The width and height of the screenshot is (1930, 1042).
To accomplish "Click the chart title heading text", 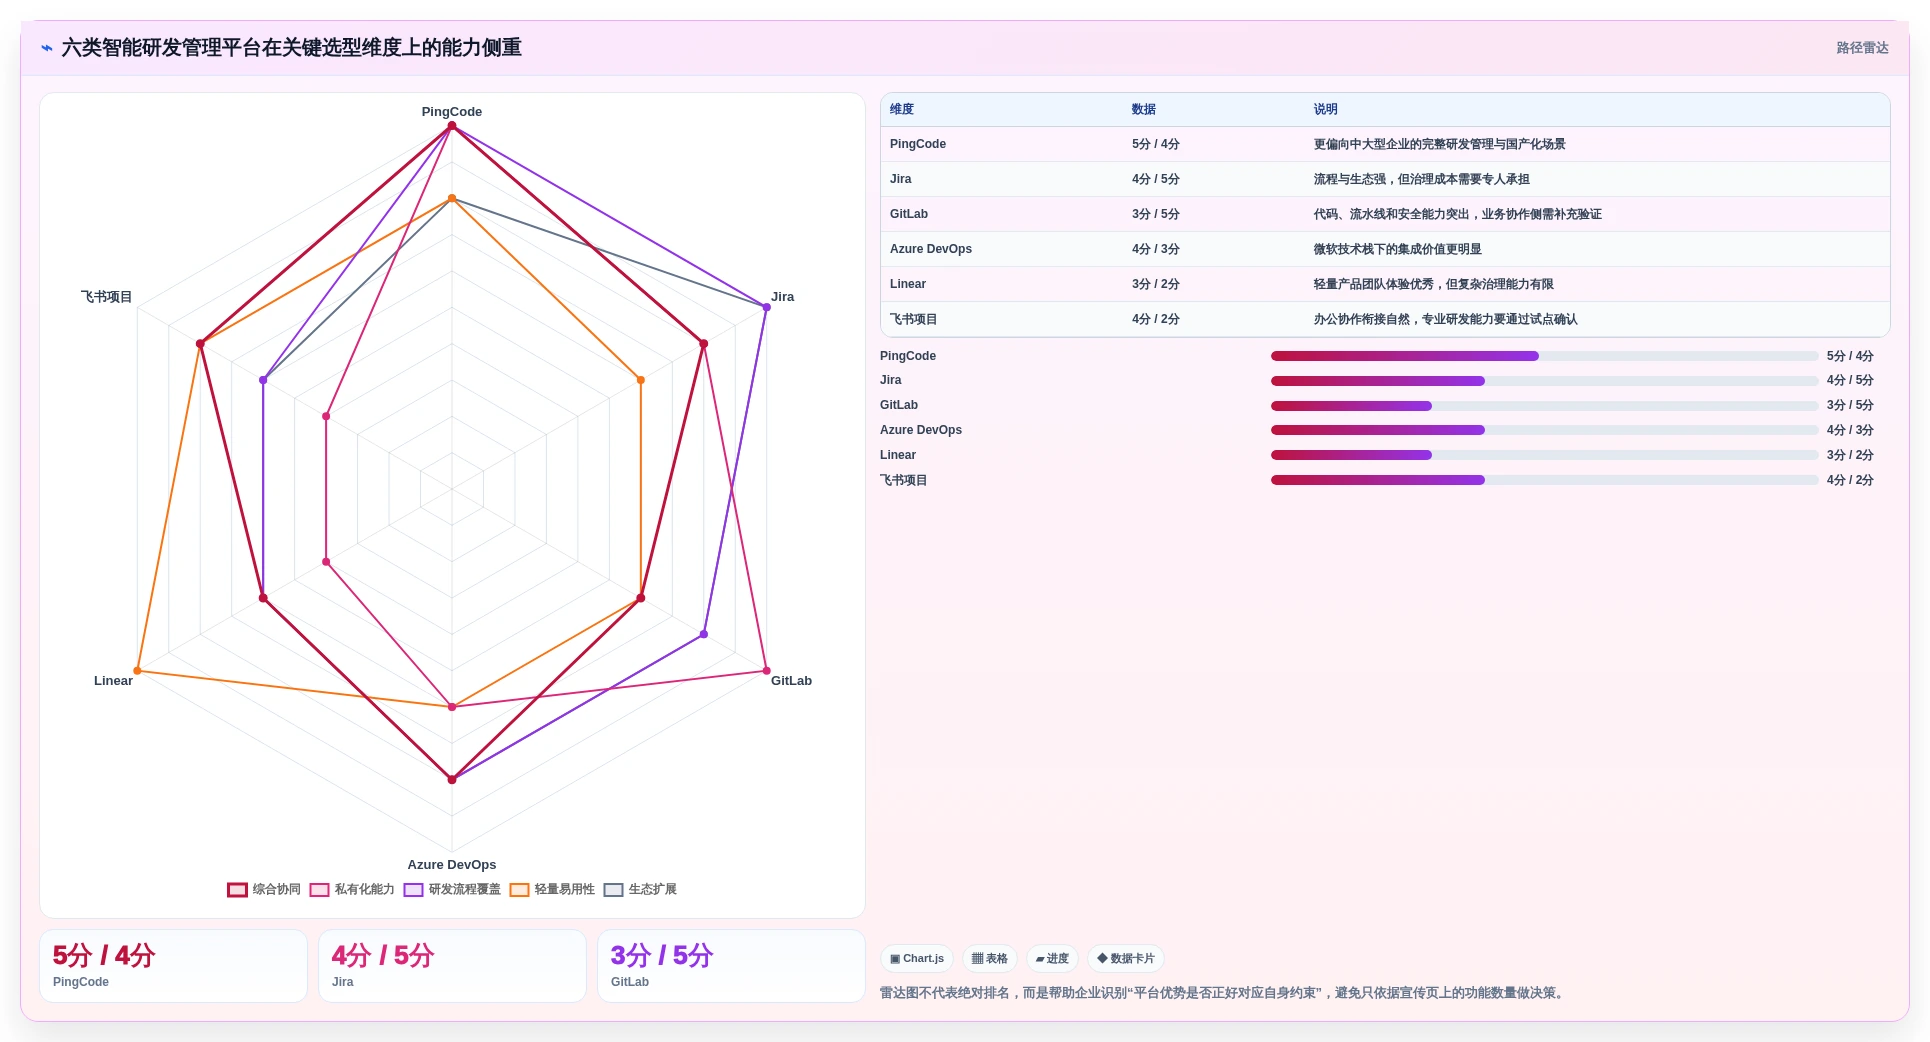I will click(292, 48).
